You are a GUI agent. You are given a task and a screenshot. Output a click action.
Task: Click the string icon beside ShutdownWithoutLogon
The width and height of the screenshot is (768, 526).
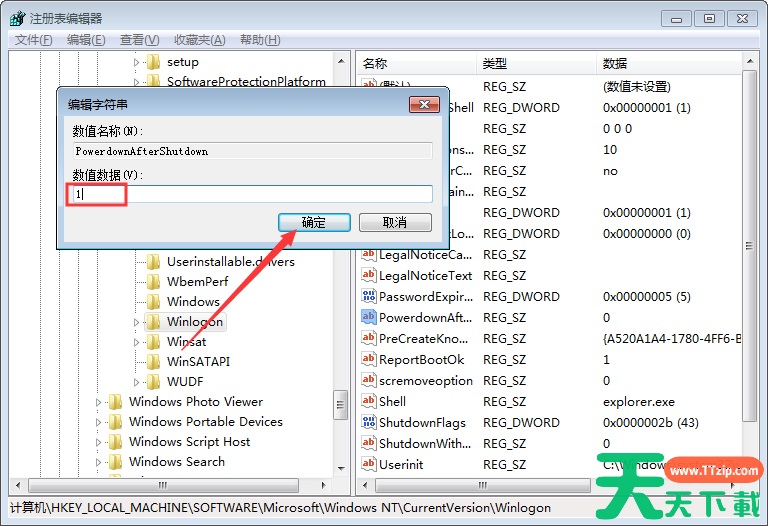(368, 443)
